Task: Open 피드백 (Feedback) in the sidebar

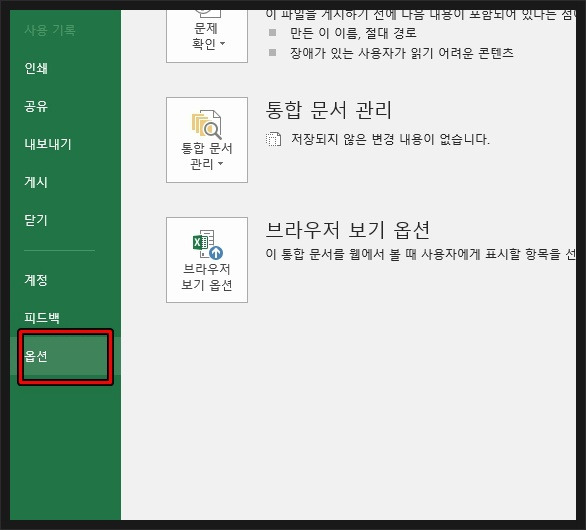Action: point(42,318)
